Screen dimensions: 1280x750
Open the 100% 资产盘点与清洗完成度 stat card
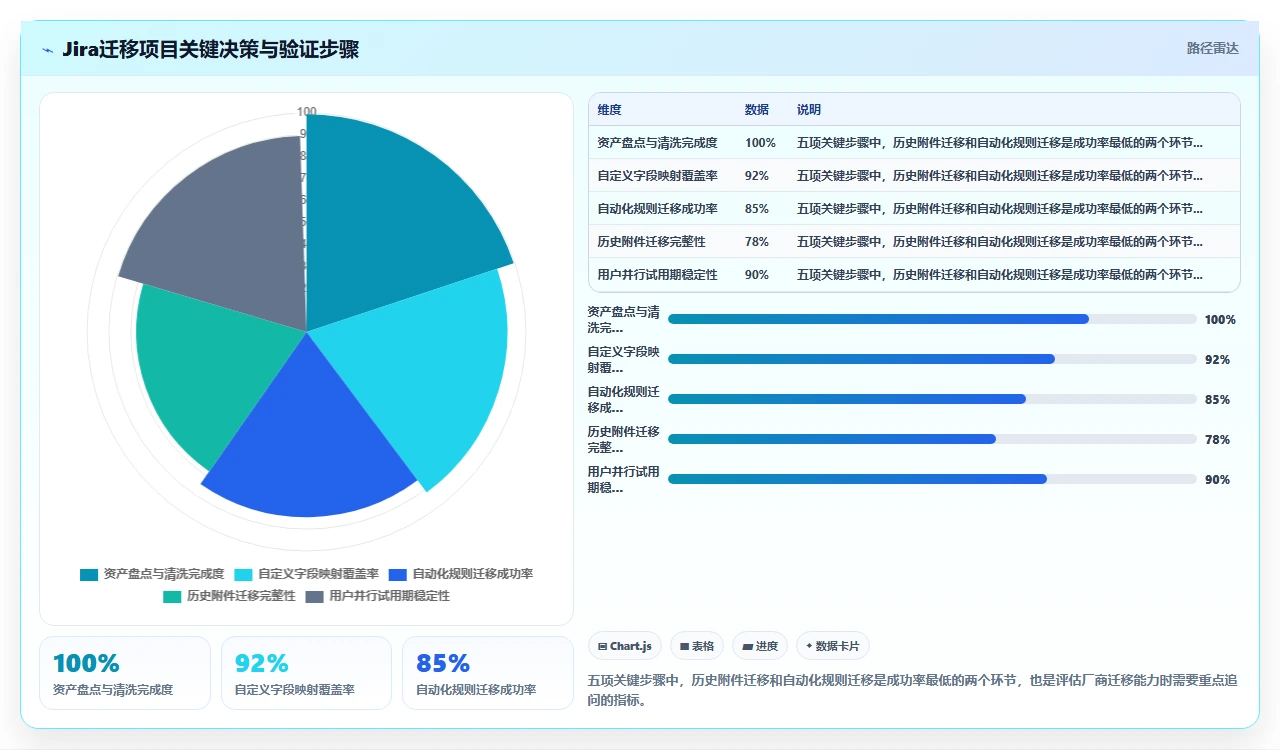click(x=125, y=673)
